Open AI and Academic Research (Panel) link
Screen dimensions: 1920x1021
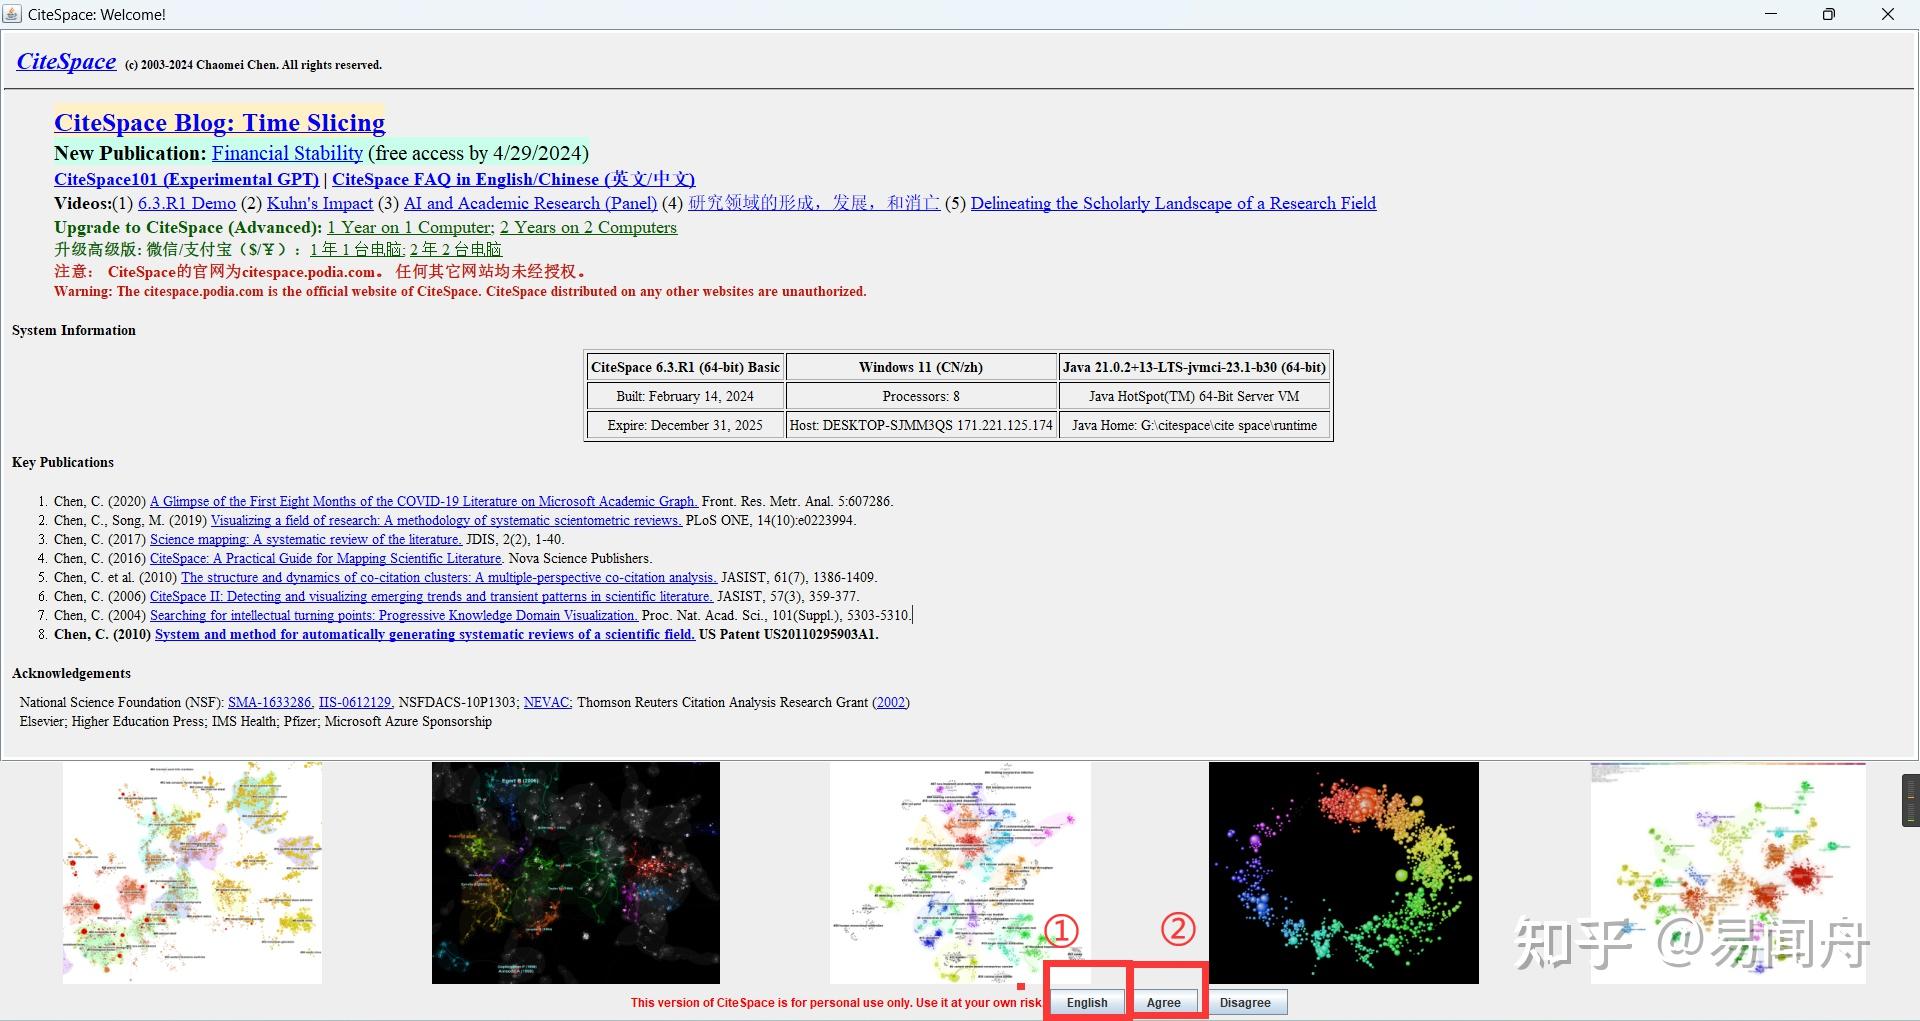click(531, 203)
